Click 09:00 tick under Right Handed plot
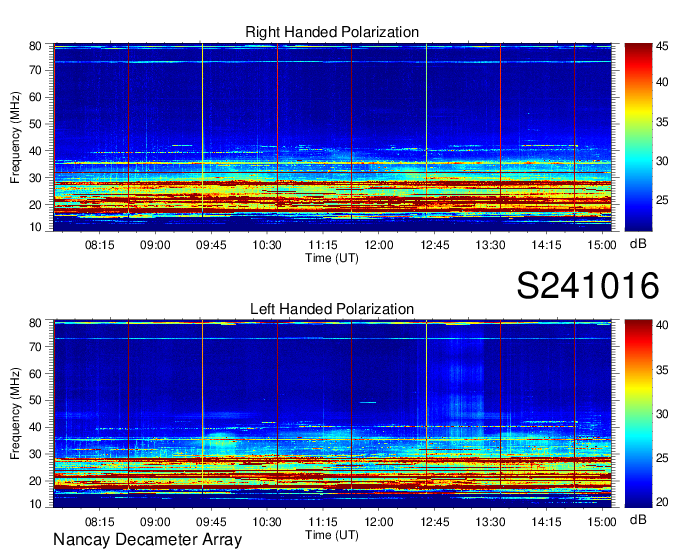The width and height of the screenshot is (680, 552). (155, 245)
